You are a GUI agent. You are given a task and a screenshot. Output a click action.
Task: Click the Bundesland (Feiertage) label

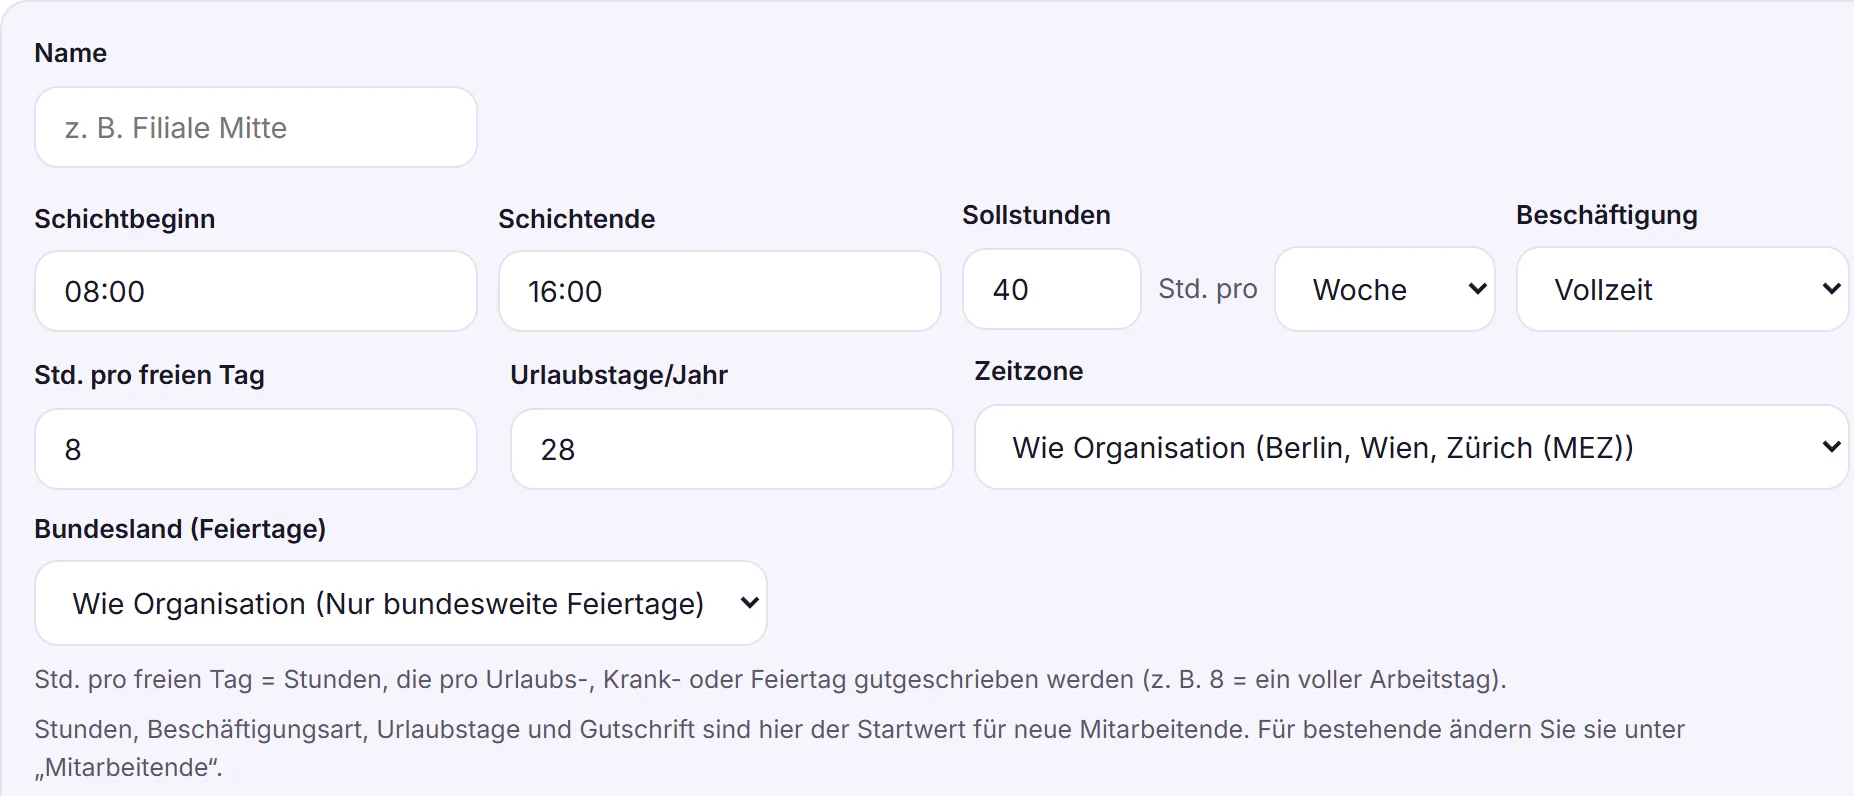(x=180, y=529)
